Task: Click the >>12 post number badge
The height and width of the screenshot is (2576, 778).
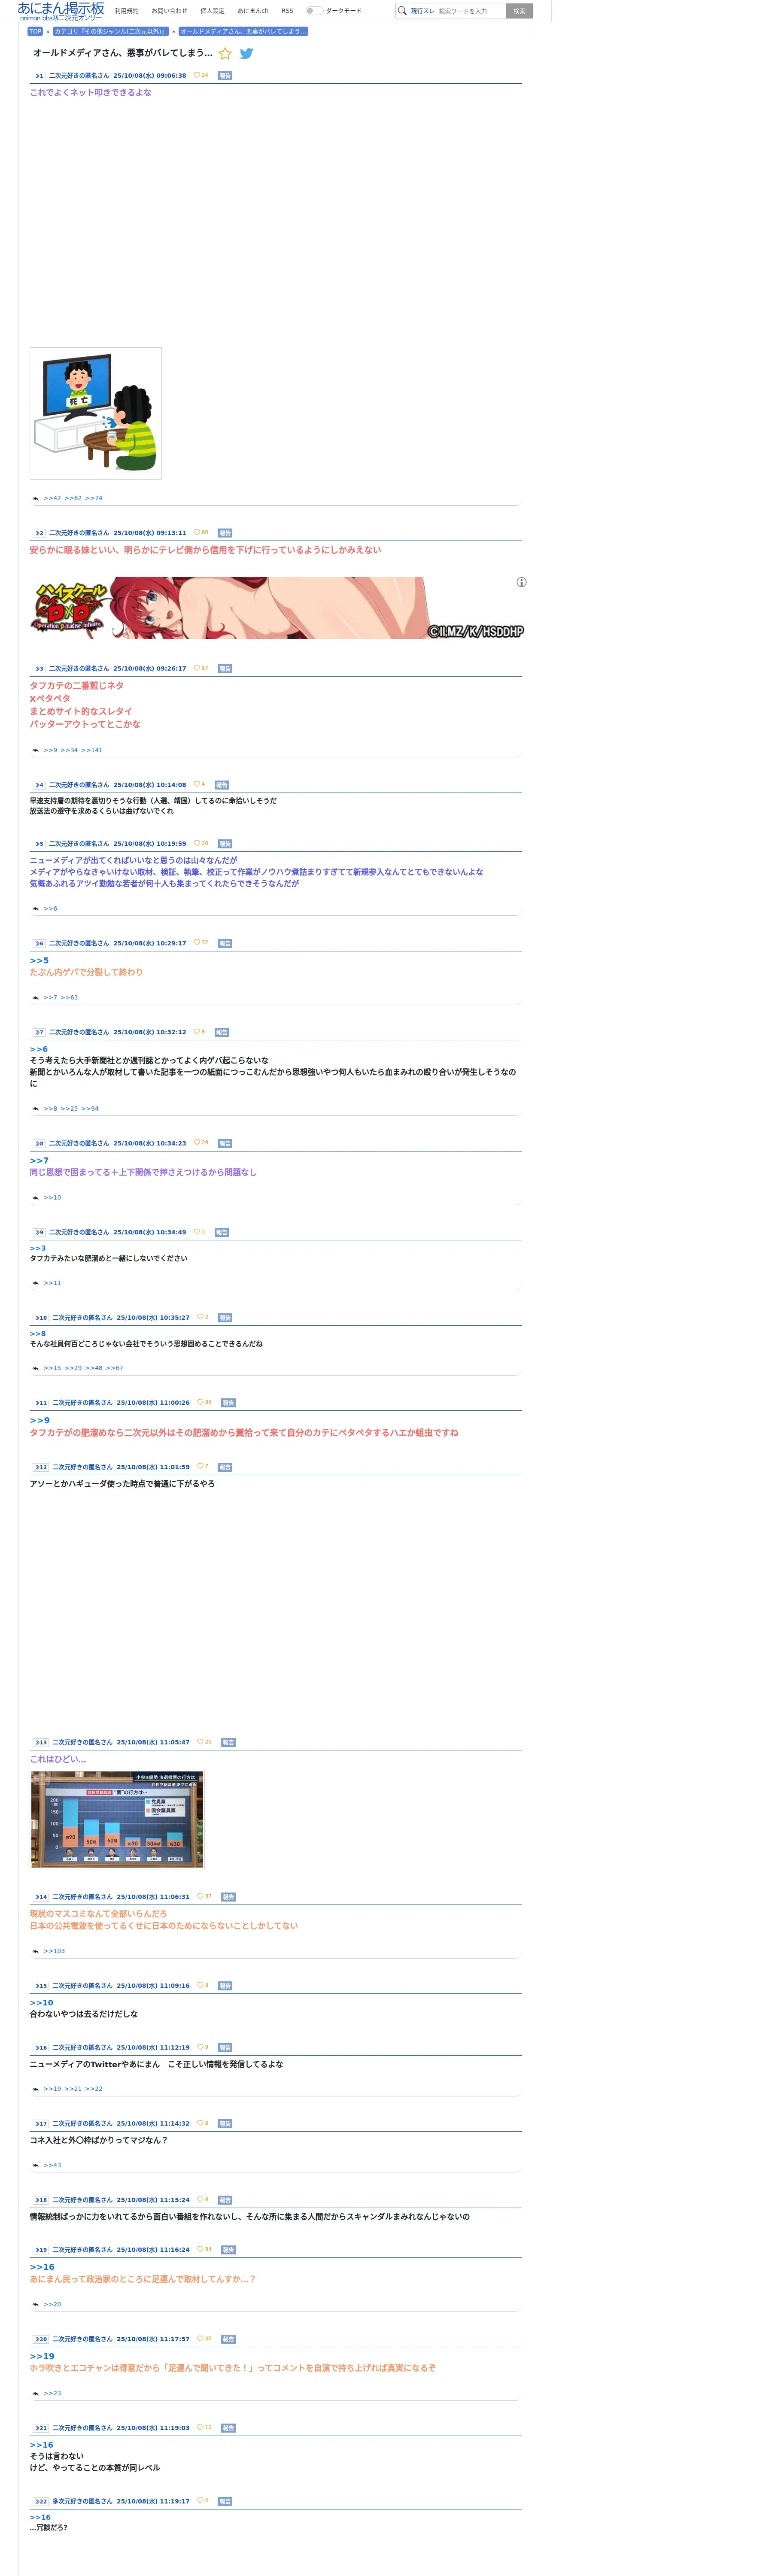Action: tap(40, 1467)
